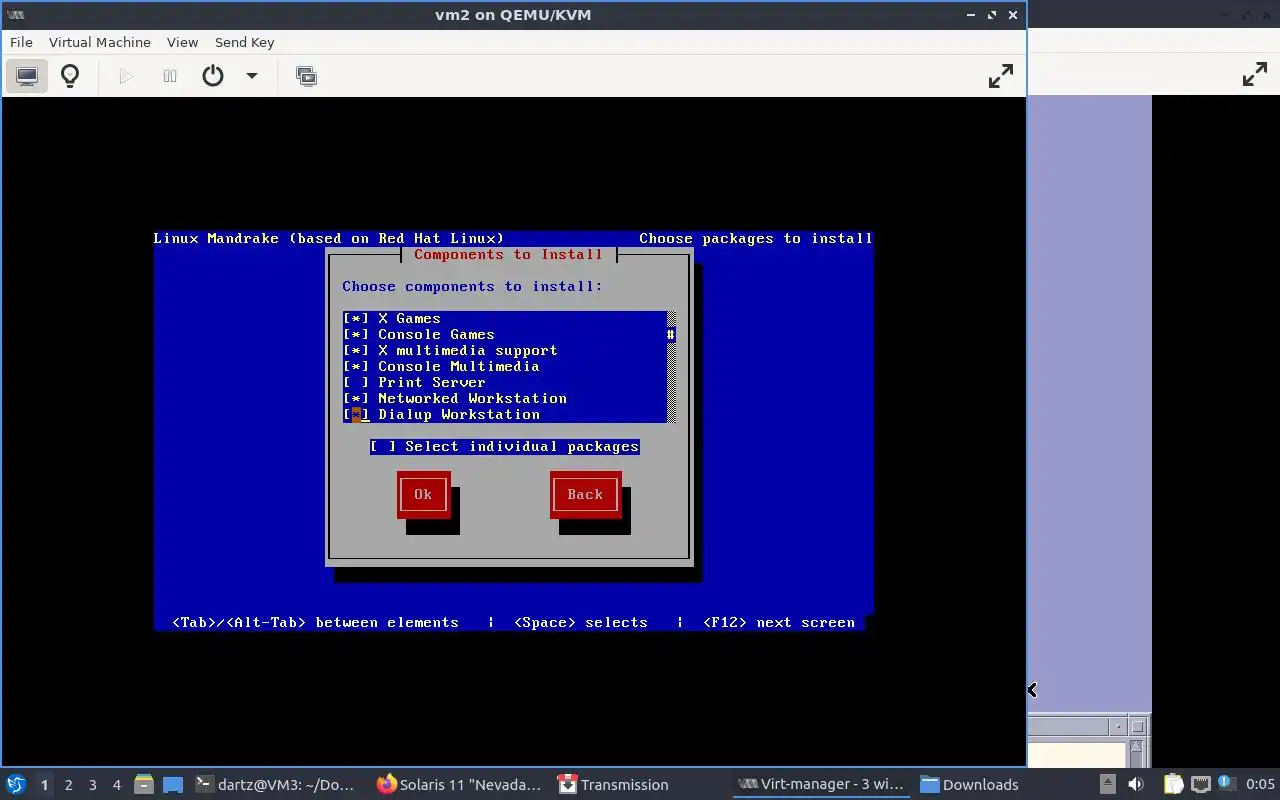Viewport: 1280px width, 800px height.
Task: Switch to workspace 1
Action: tap(44, 785)
